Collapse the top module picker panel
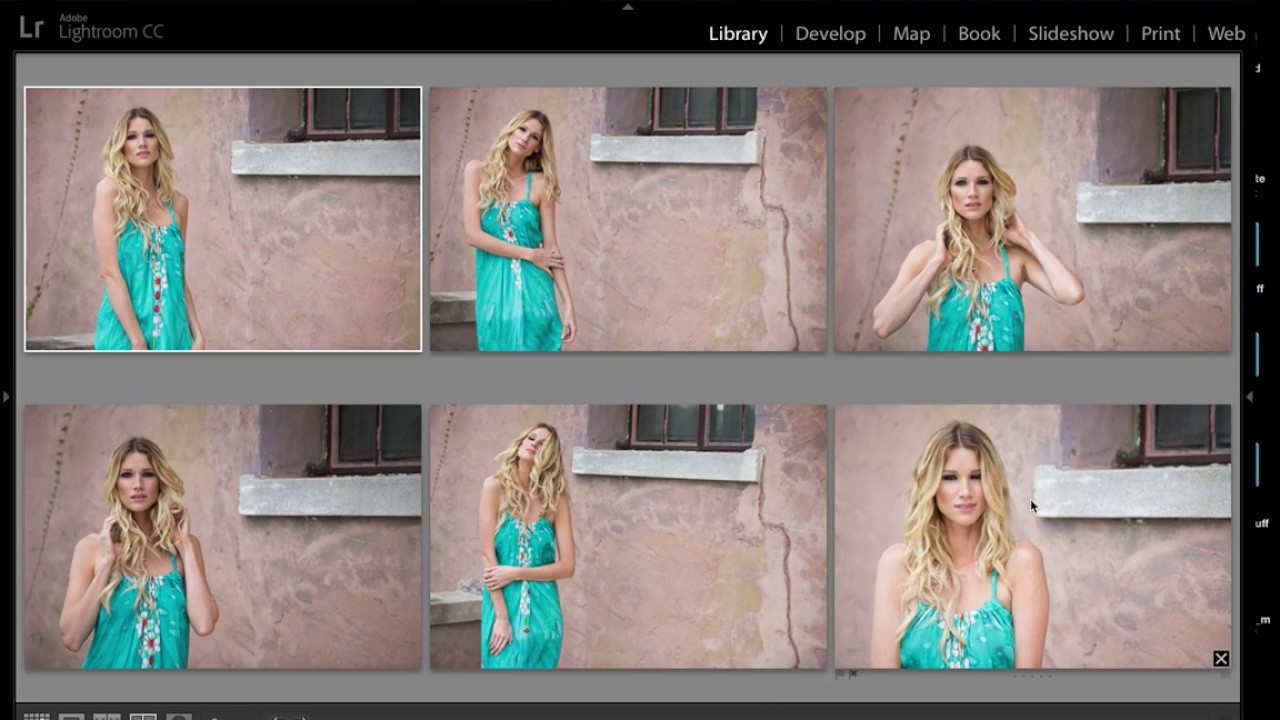The image size is (1280, 720). click(x=627, y=7)
